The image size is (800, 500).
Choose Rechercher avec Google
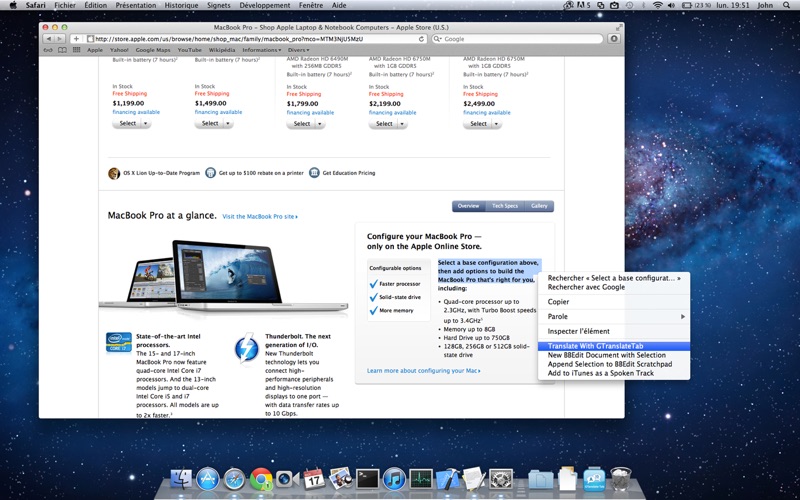(614, 287)
